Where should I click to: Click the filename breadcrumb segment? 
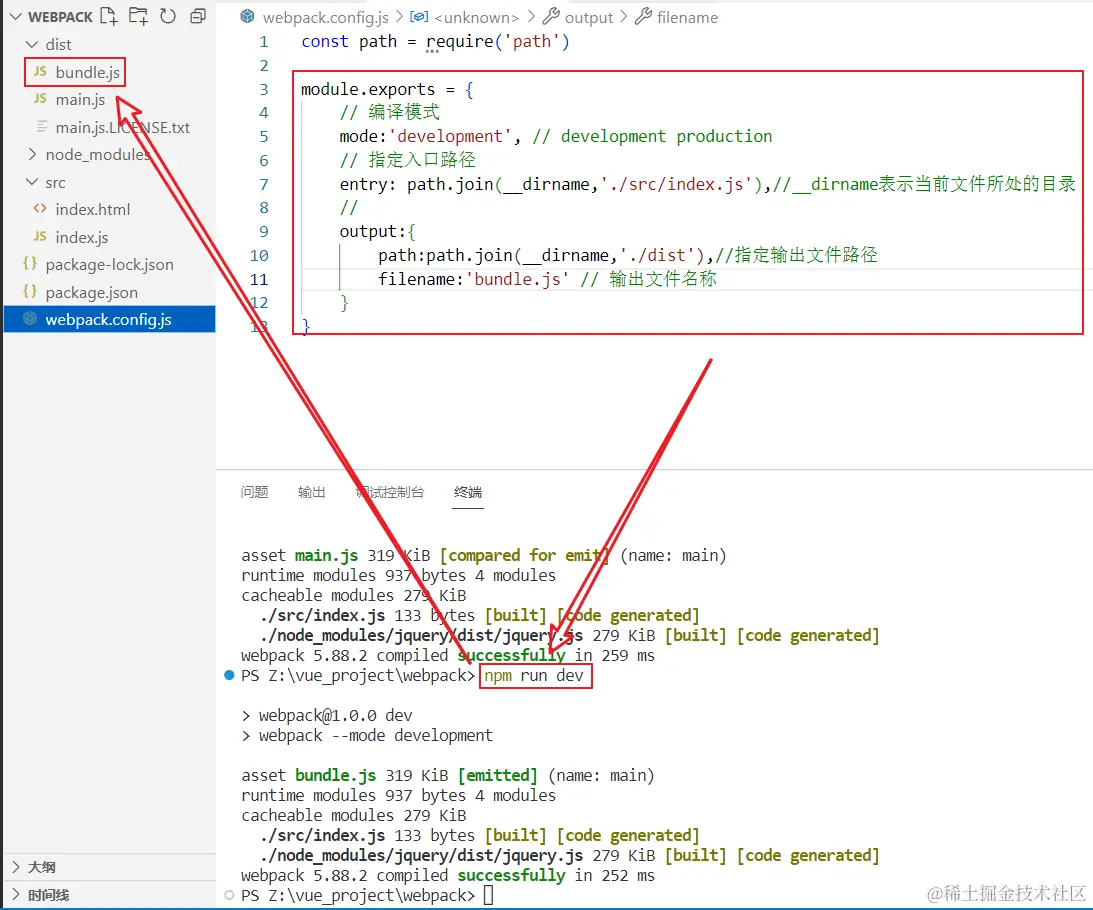click(687, 17)
